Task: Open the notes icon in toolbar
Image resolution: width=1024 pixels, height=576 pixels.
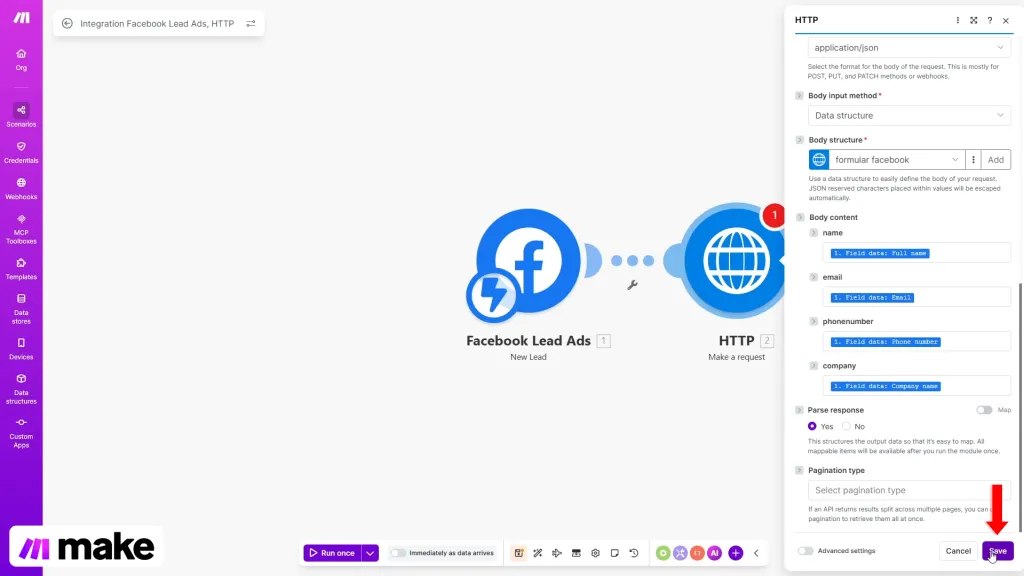Action: coord(615,553)
